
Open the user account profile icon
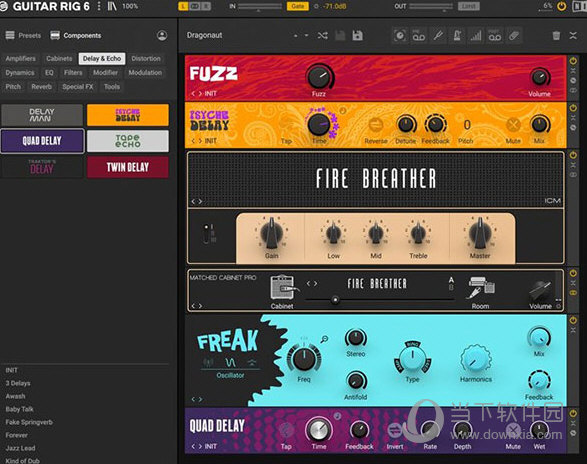(x=162, y=36)
